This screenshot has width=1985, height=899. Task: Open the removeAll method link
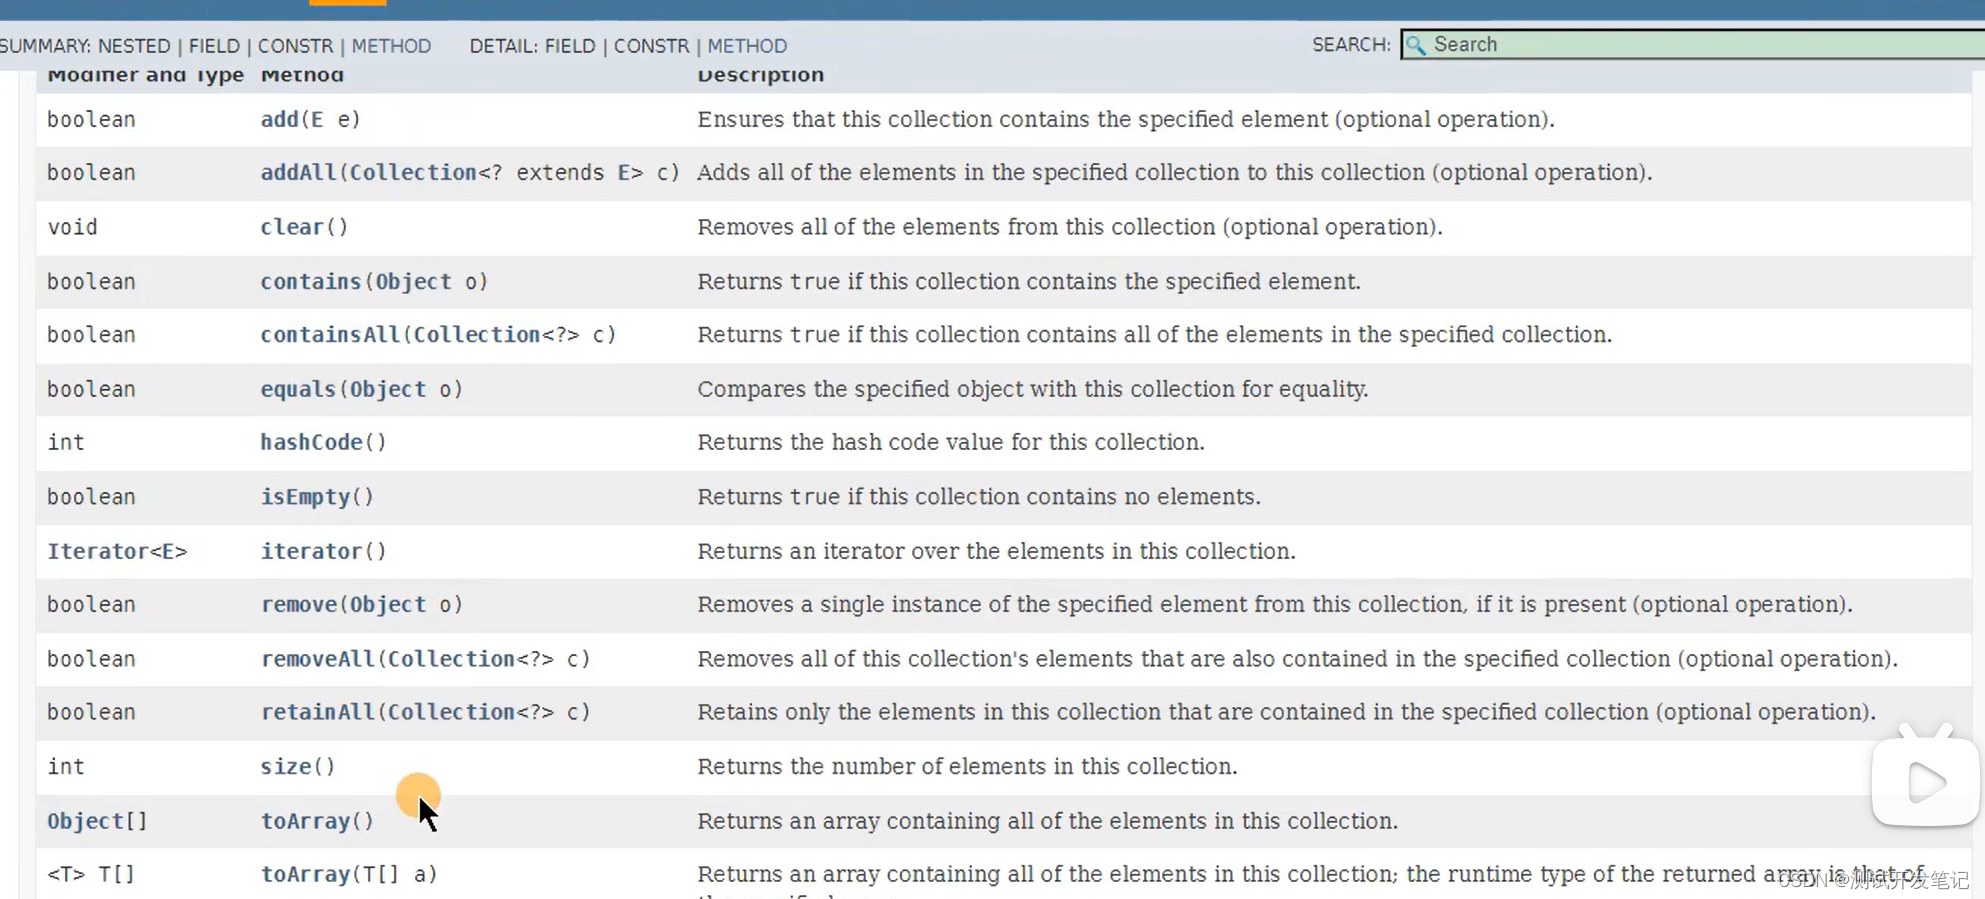(317, 659)
